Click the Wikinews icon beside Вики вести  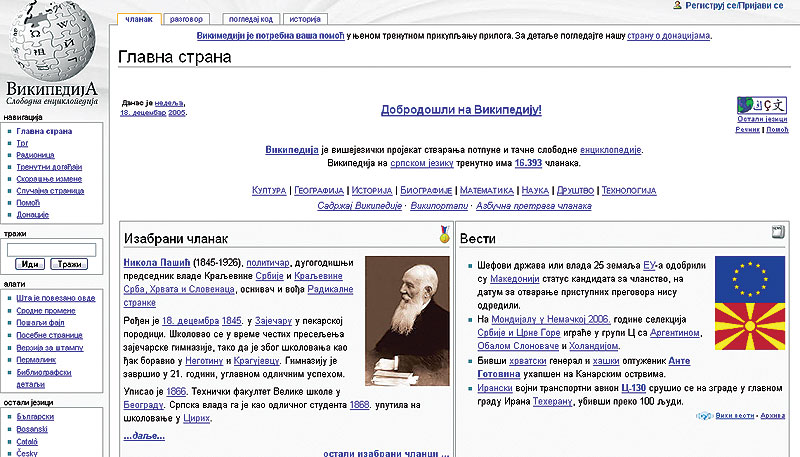coord(705,416)
